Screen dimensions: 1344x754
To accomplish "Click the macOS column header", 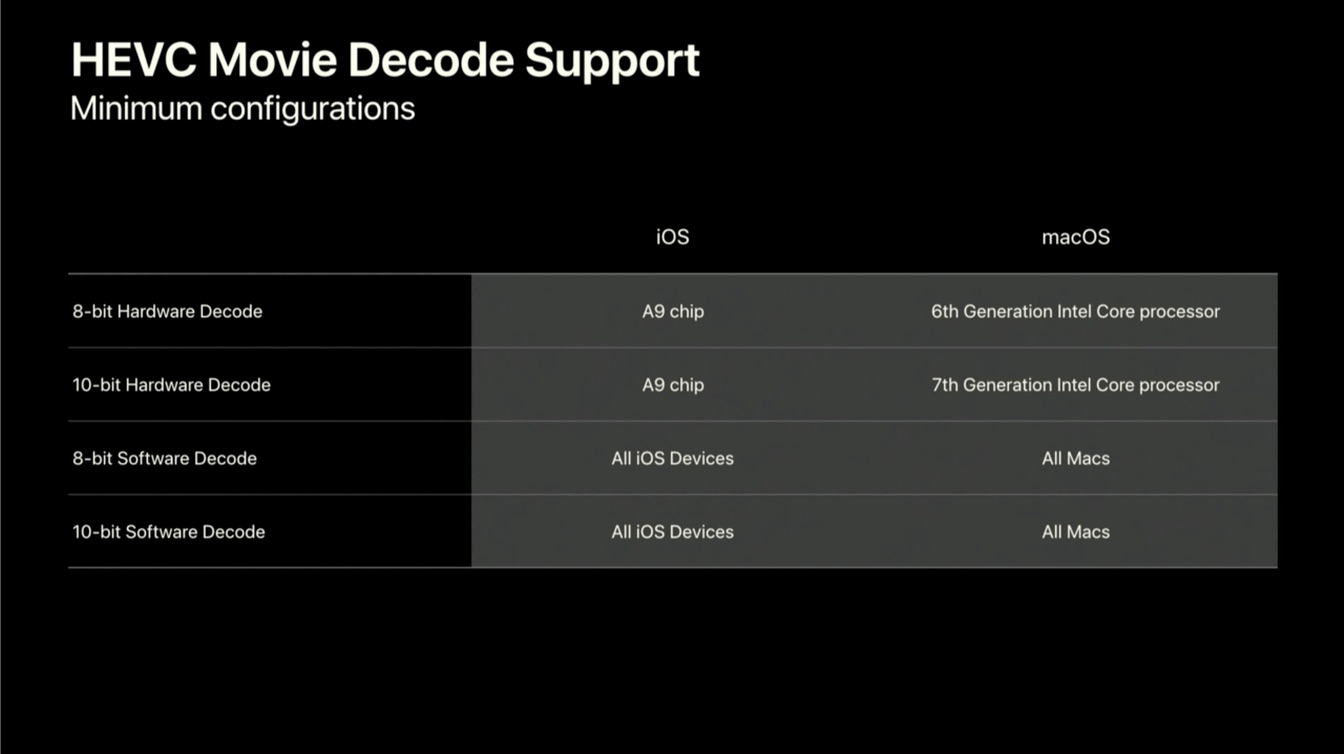I will tap(1076, 237).
